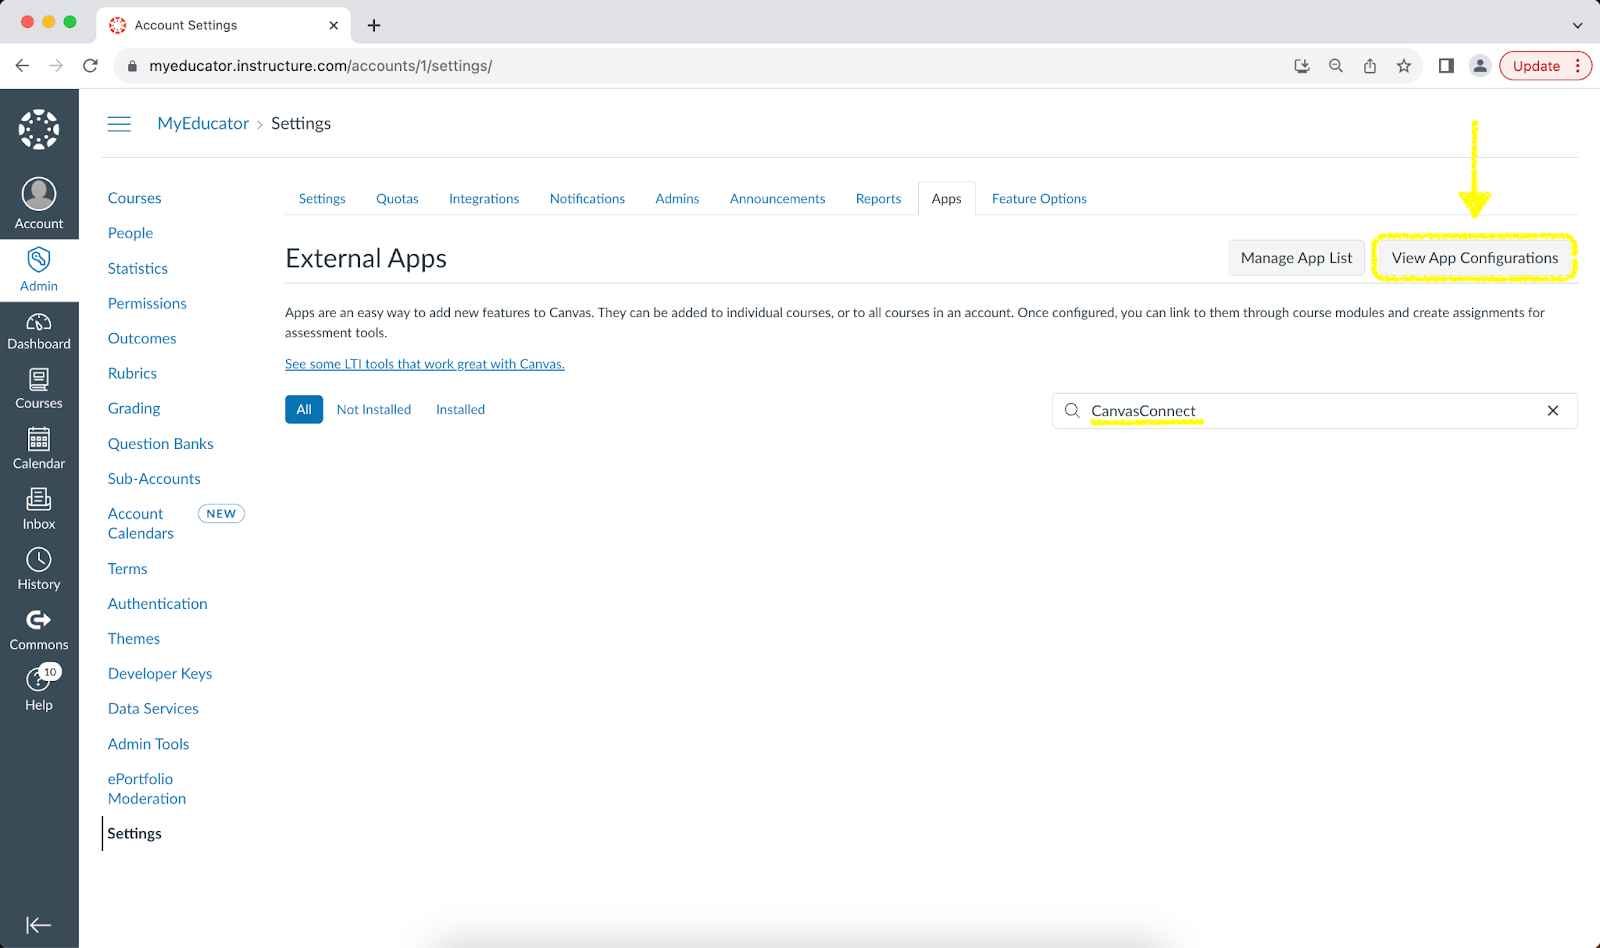Bookmark page with the star icon
The height and width of the screenshot is (948, 1600).
coord(1404,66)
